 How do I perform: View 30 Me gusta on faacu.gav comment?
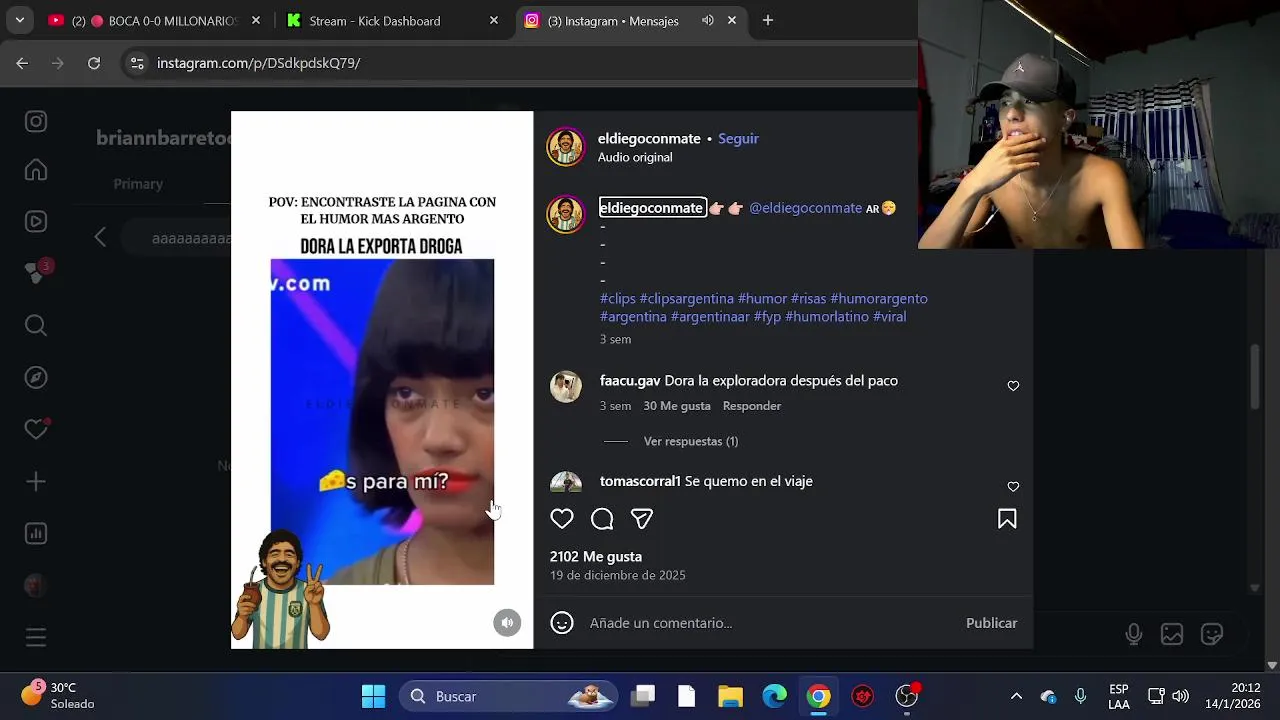pos(677,406)
